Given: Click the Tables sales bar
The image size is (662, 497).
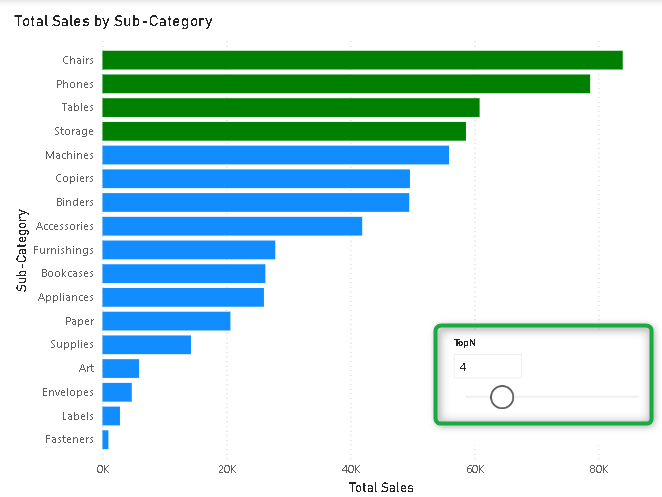Looking at the screenshot, I should click(x=291, y=107).
